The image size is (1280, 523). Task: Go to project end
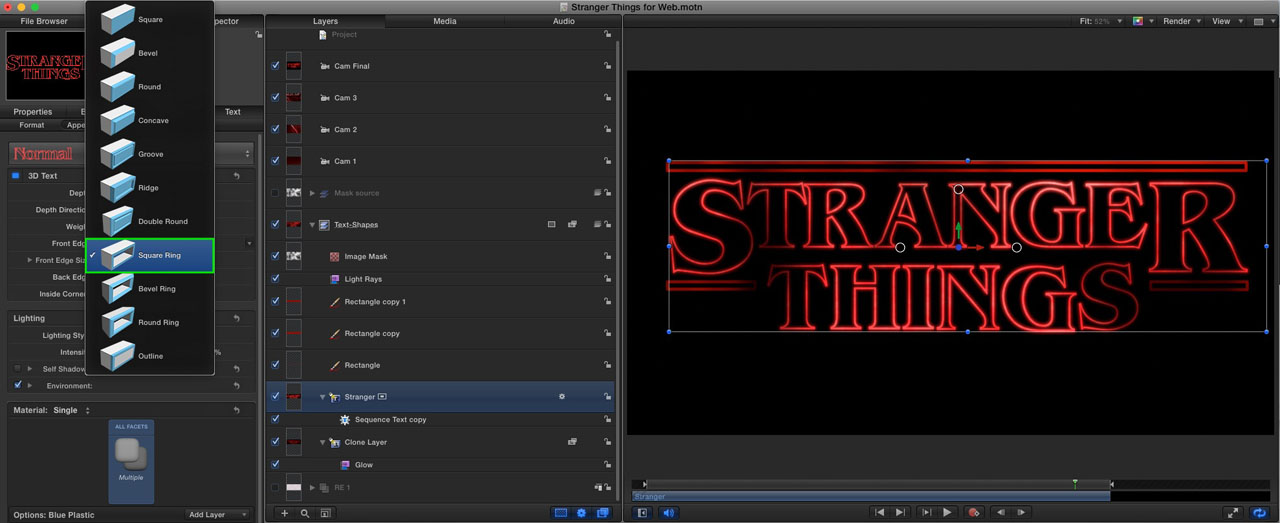(x=901, y=513)
